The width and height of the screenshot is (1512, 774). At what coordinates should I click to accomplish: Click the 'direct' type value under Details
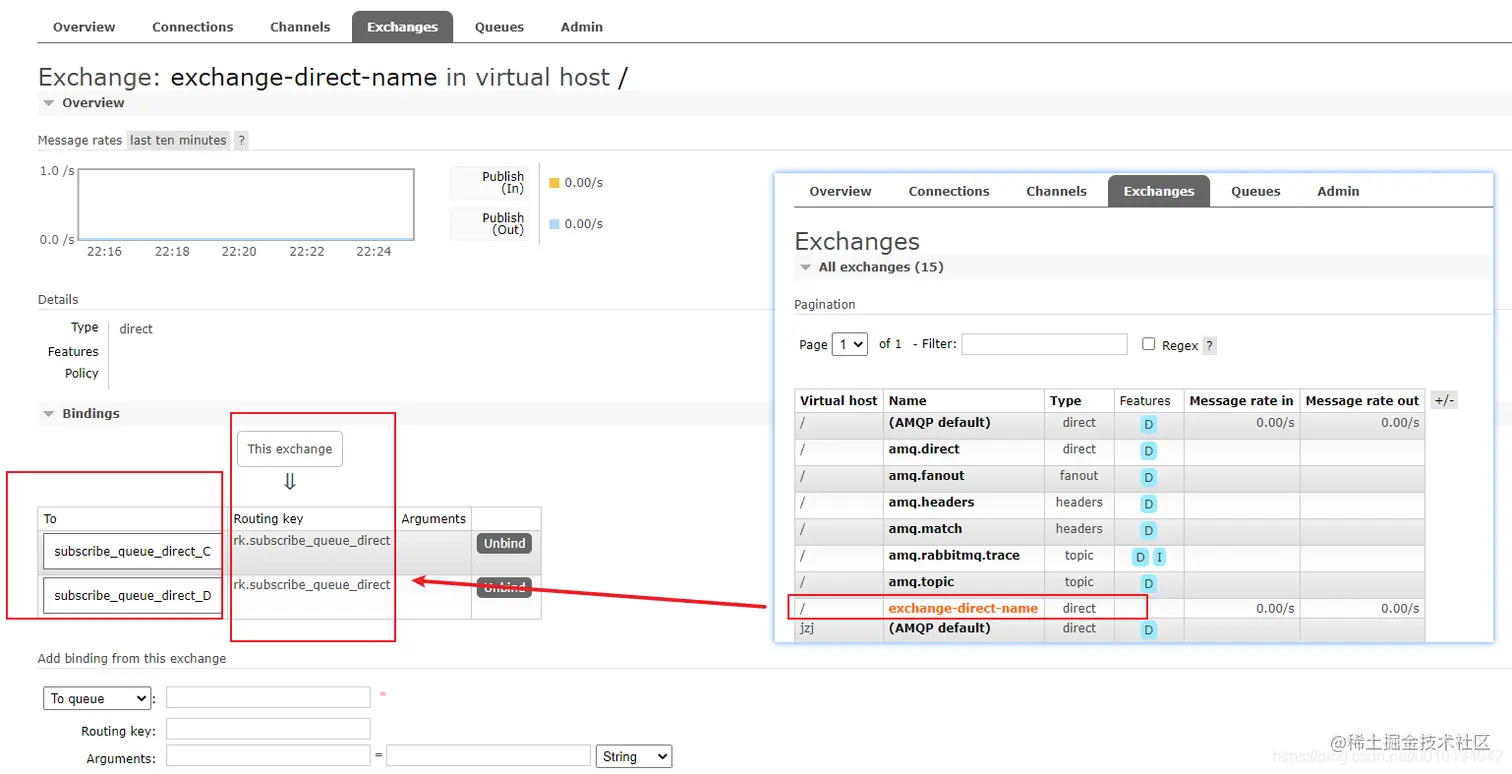point(136,329)
